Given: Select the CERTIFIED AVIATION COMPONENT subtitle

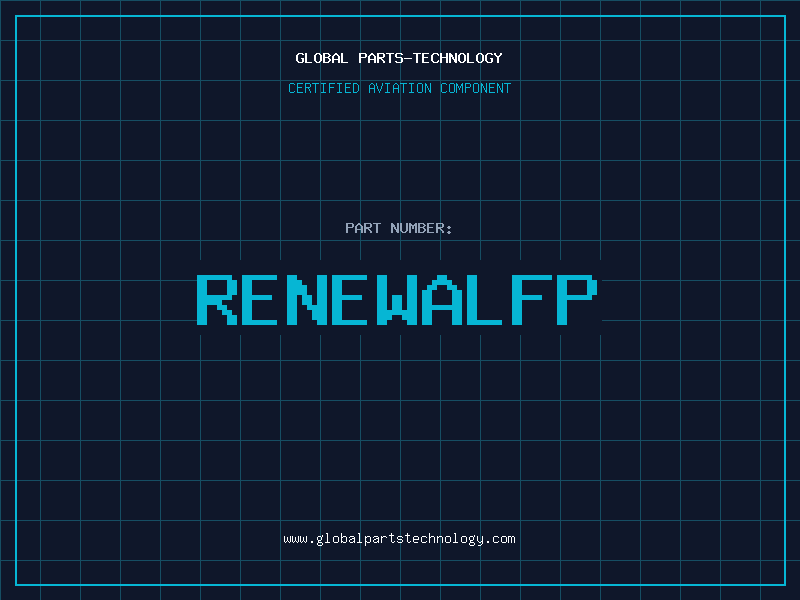Looking at the screenshot, I should [x=399, y=88].
